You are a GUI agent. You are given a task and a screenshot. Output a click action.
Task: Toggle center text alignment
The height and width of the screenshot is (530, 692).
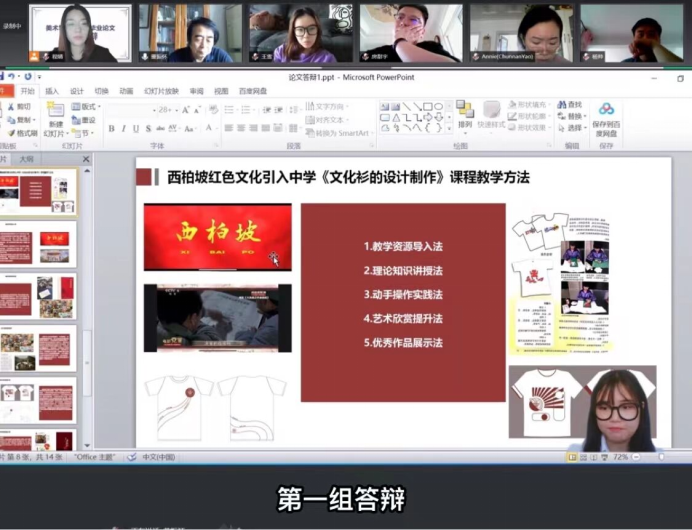pos(241,128)
